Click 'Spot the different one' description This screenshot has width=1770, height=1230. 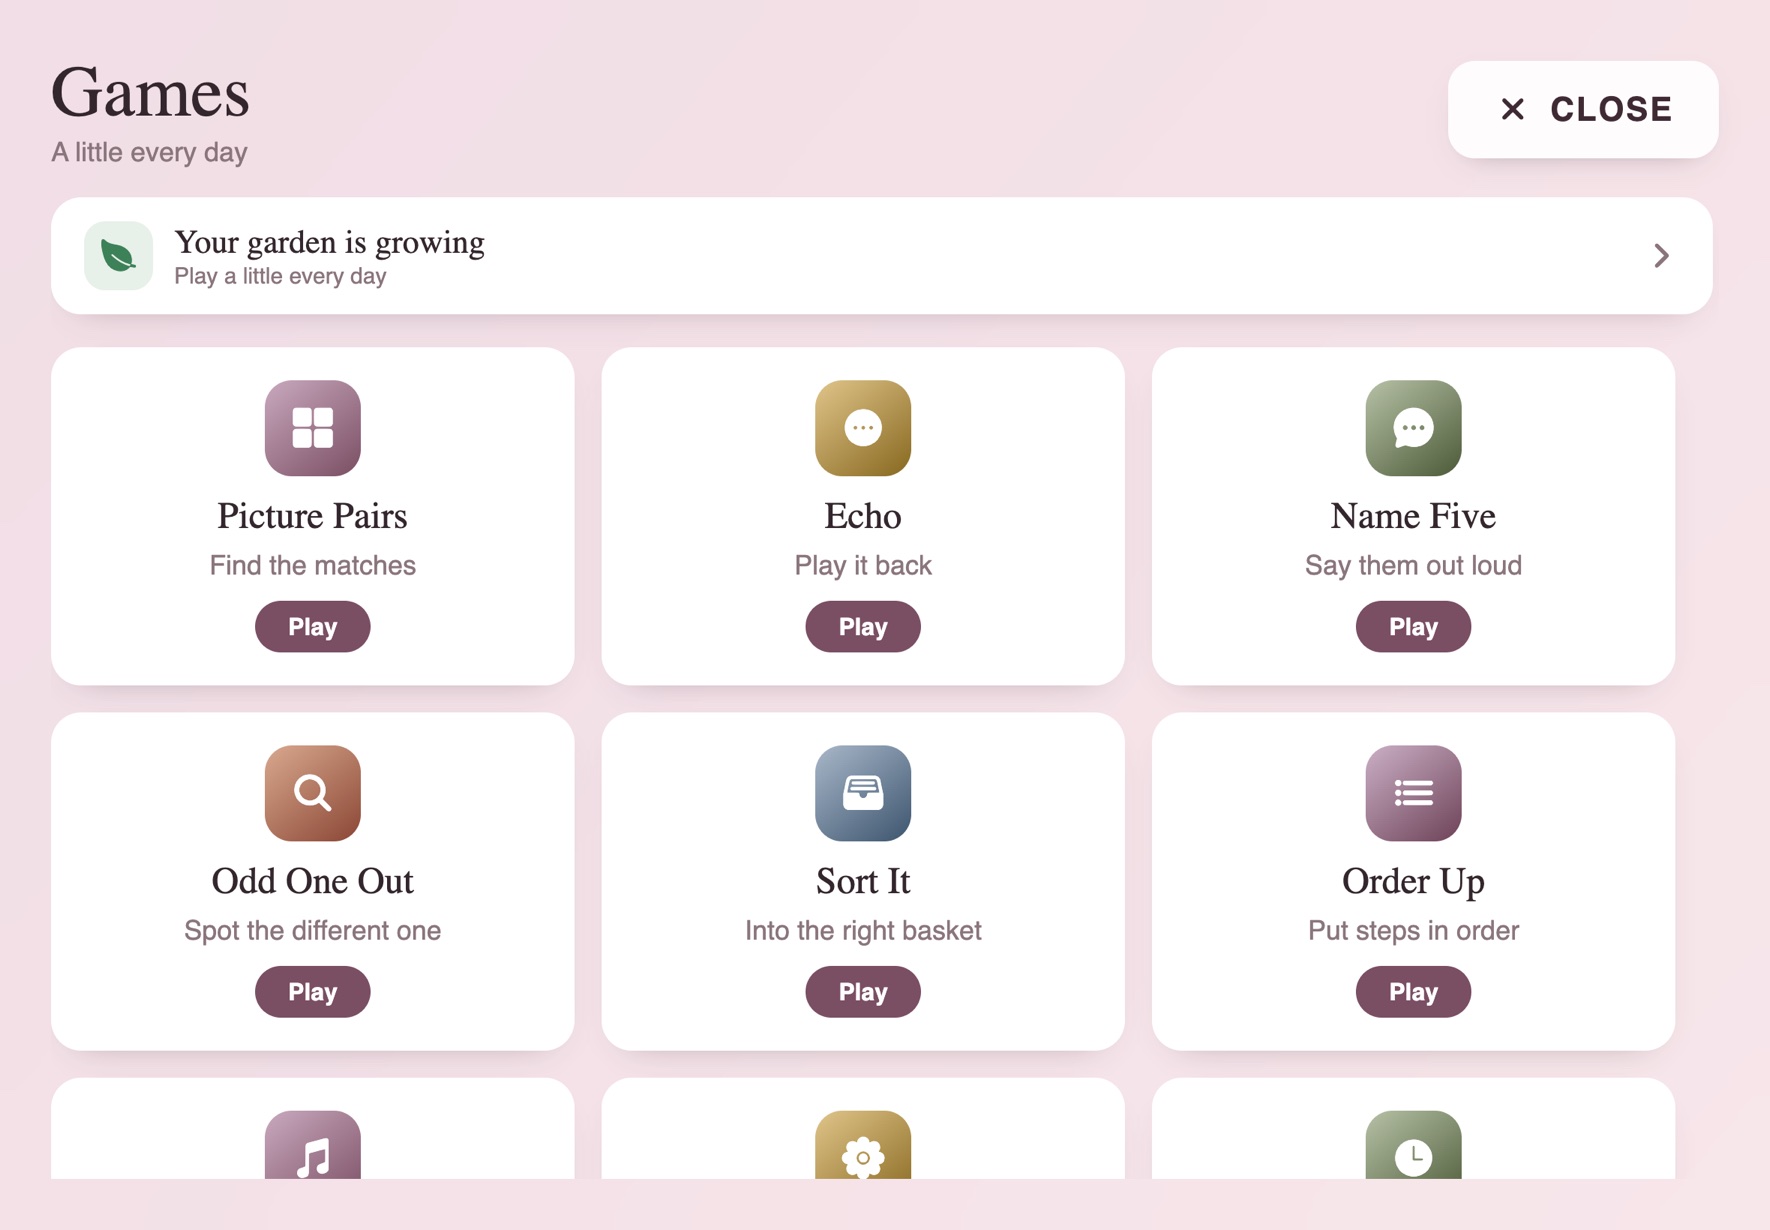point(312,930)
